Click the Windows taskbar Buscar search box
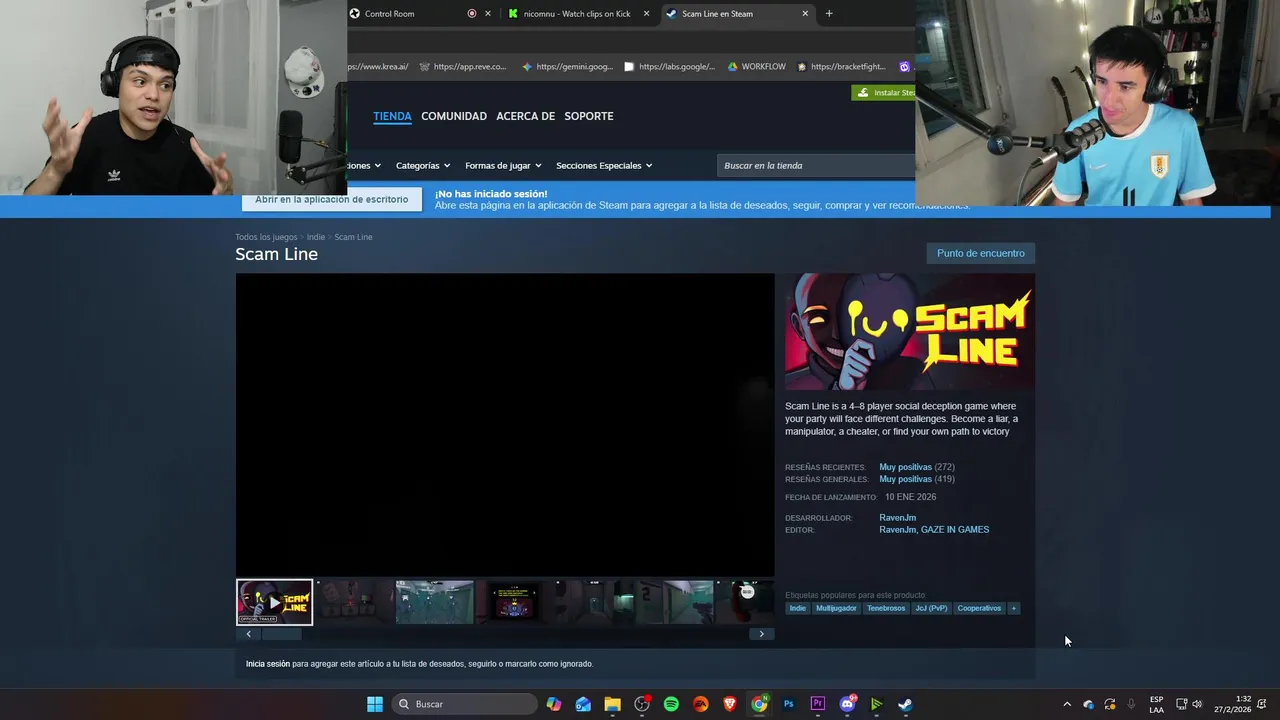Viewport: 1280px width, 720px height. 464,704
